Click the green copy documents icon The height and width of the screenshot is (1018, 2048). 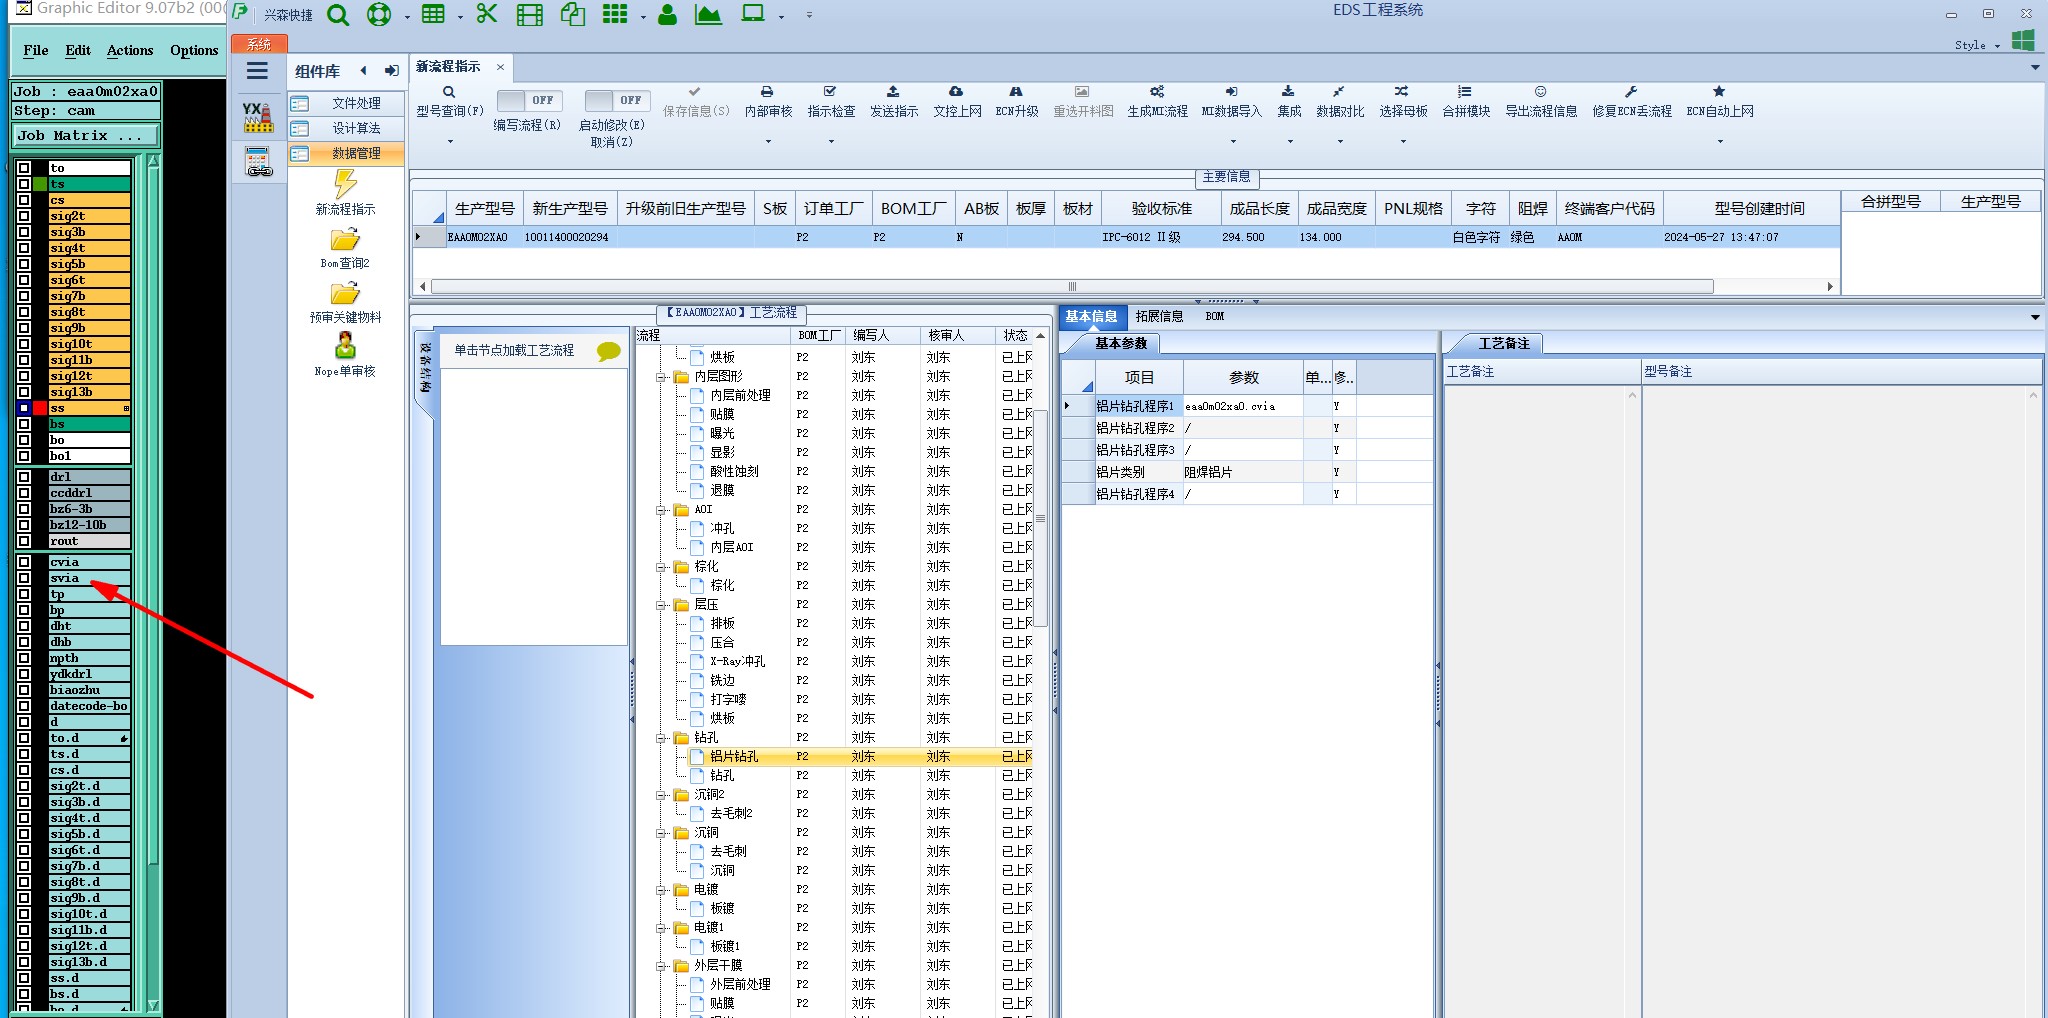click(573, 14)
